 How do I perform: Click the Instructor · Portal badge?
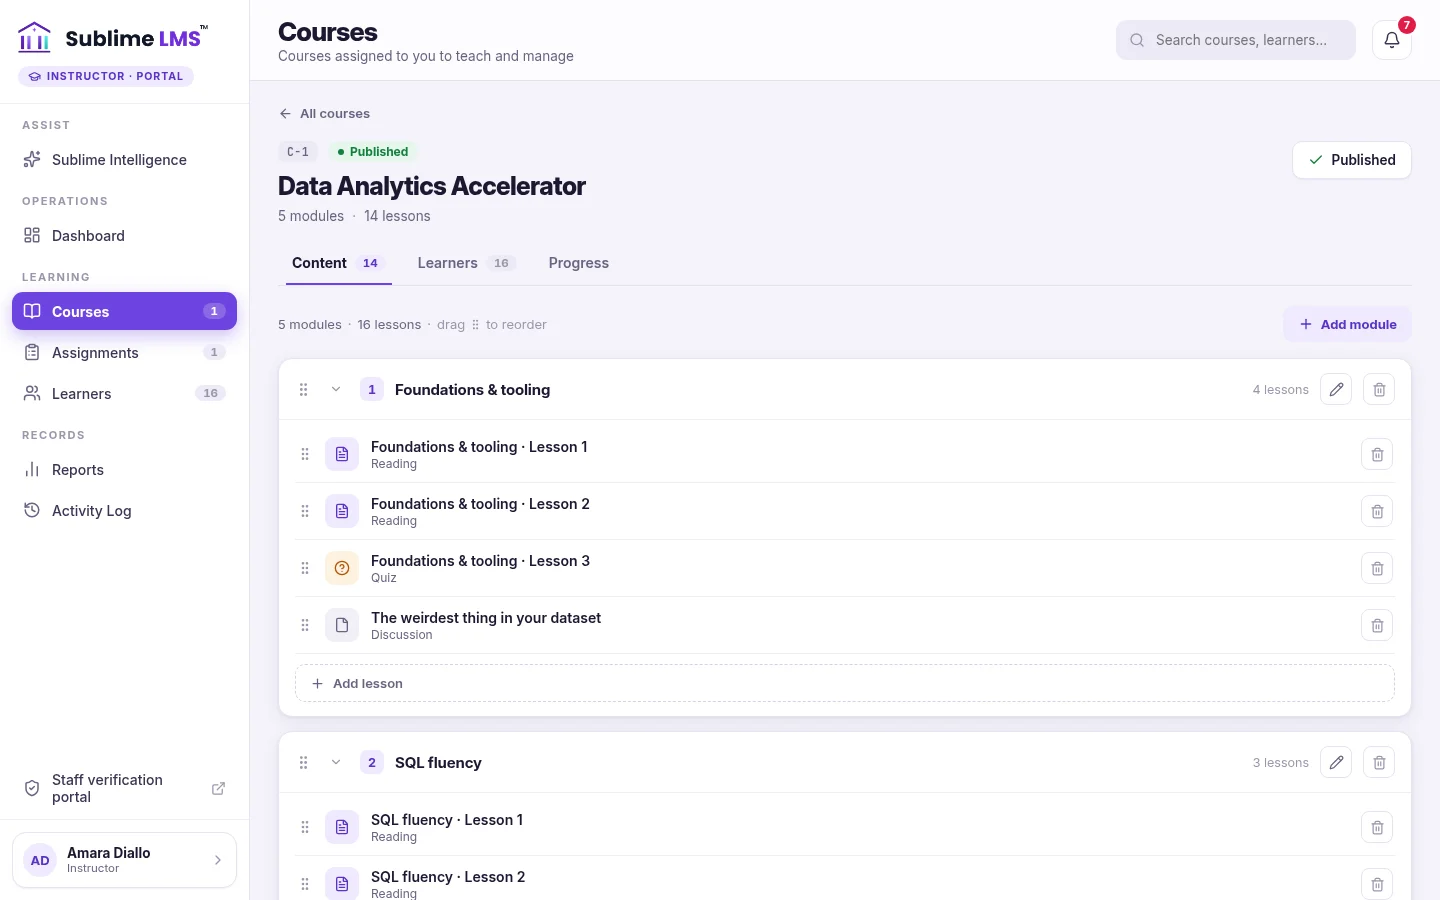(x=106, y=76)
